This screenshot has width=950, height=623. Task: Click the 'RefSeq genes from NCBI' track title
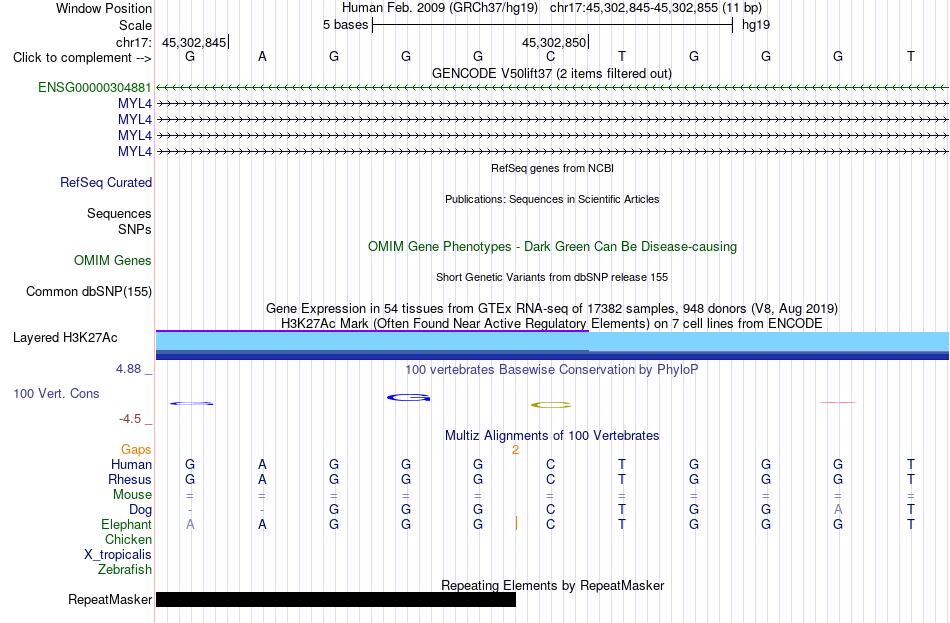tap(553, 168)
